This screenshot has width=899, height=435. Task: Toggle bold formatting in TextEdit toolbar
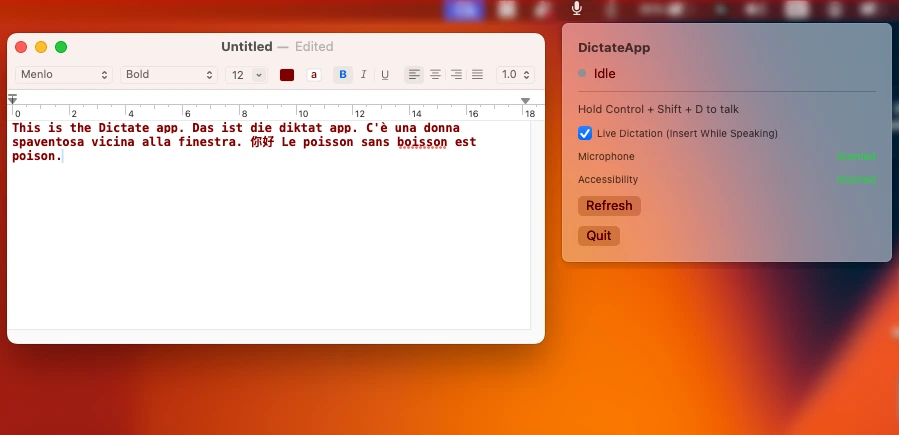tap(343, 75)
